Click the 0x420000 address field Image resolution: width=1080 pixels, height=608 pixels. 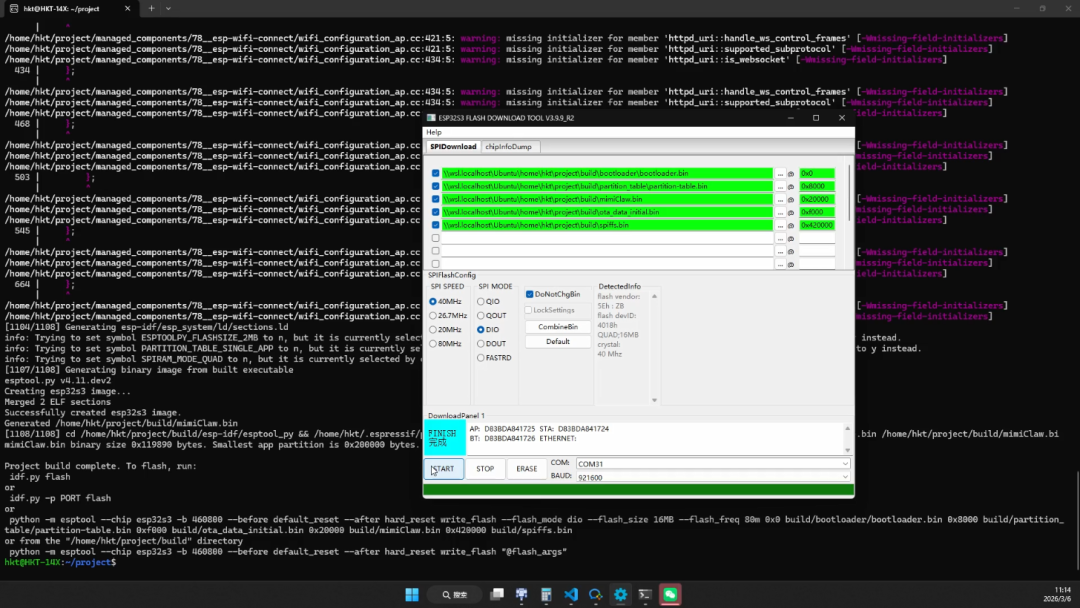(817, 226)
